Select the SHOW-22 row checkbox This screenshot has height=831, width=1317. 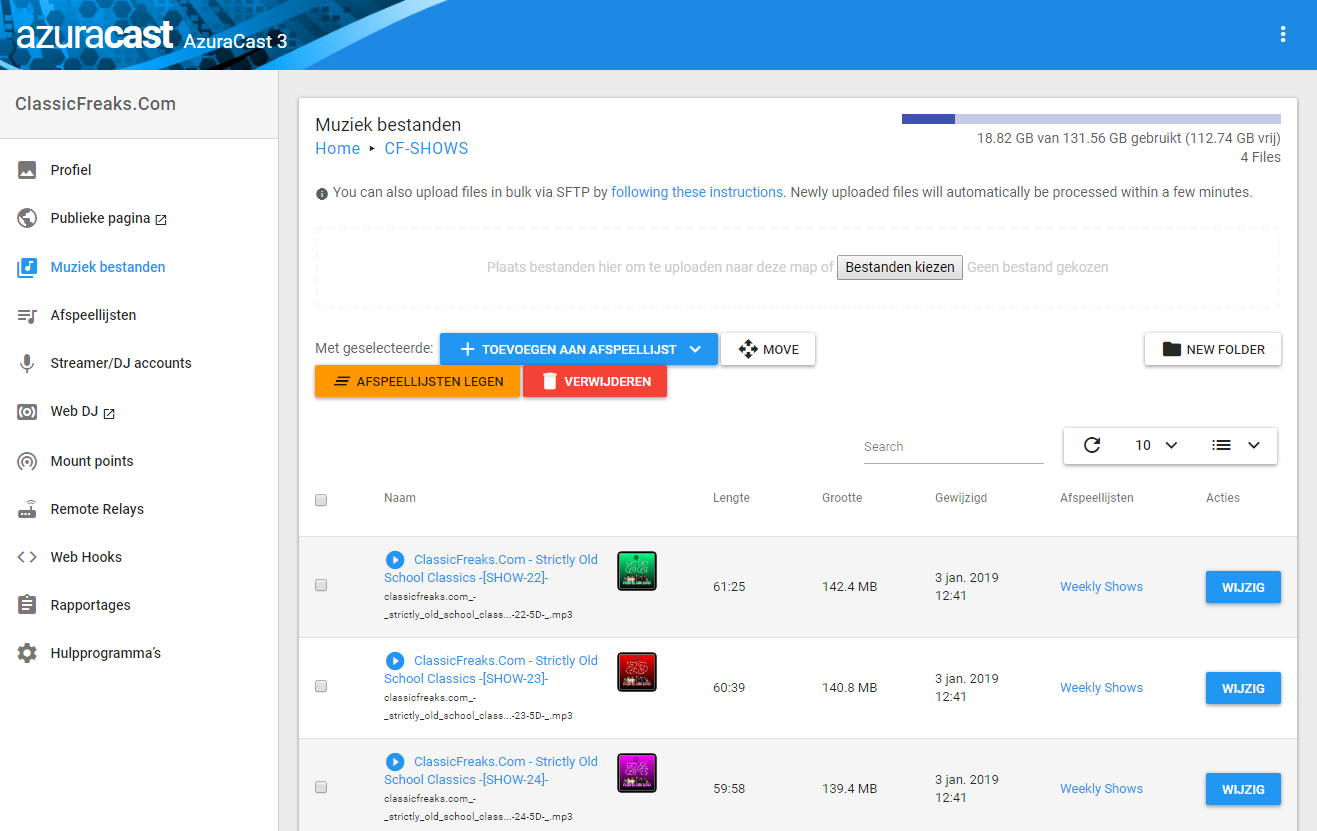[x=321, y=585]
